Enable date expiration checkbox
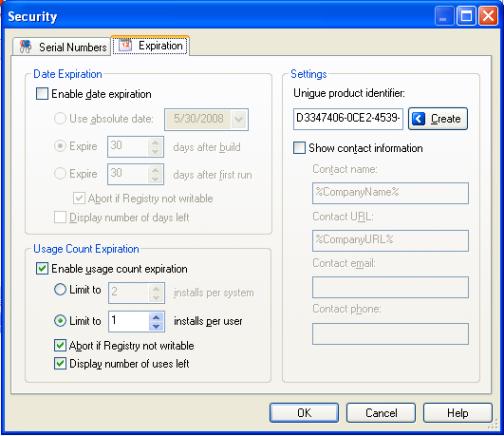This screenshot has width=504, height=436. click(x=42, y=94)
